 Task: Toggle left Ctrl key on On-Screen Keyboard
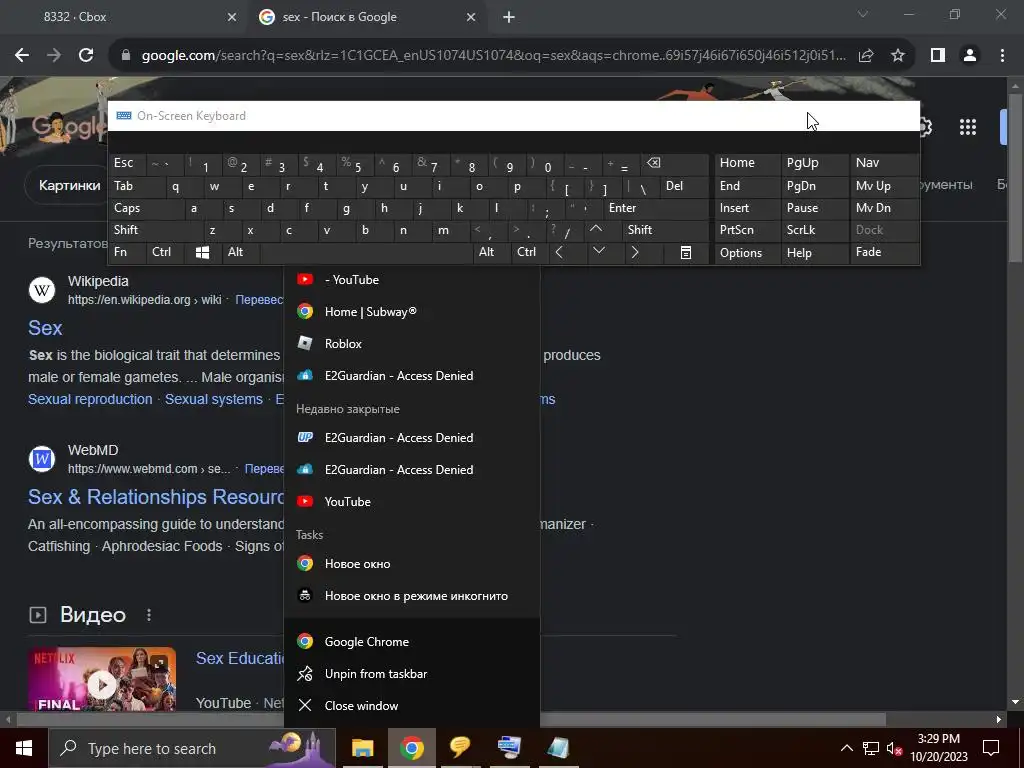(166, 252)
